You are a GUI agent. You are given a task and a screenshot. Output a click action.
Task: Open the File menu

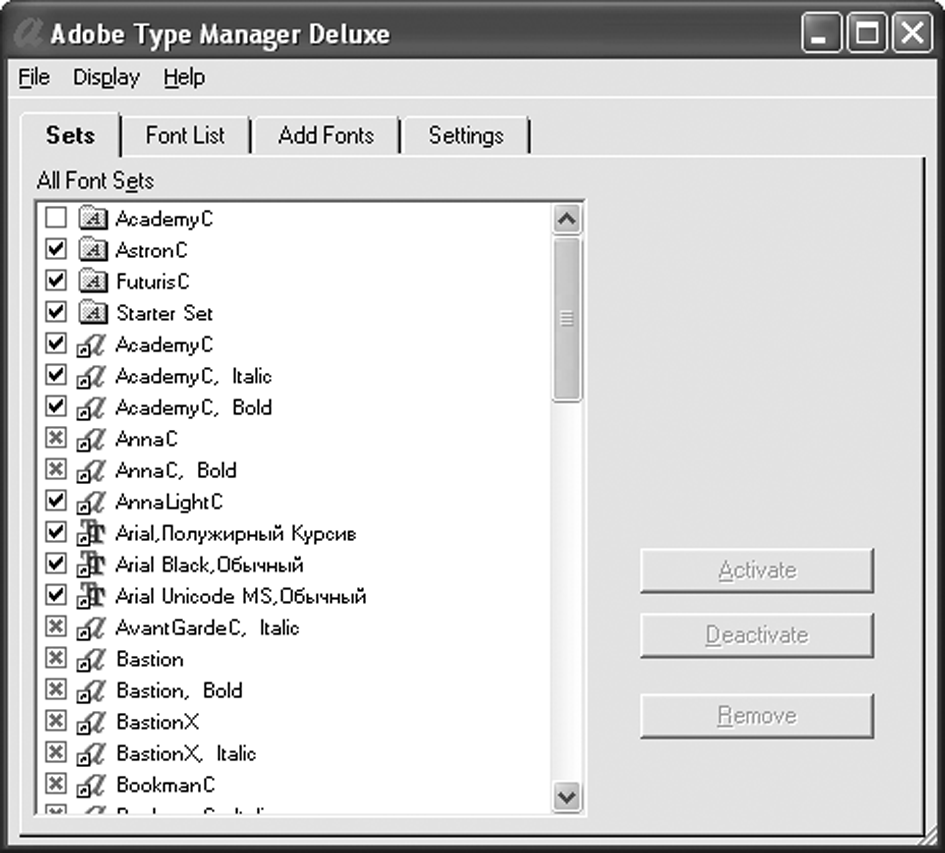[34, 78]
